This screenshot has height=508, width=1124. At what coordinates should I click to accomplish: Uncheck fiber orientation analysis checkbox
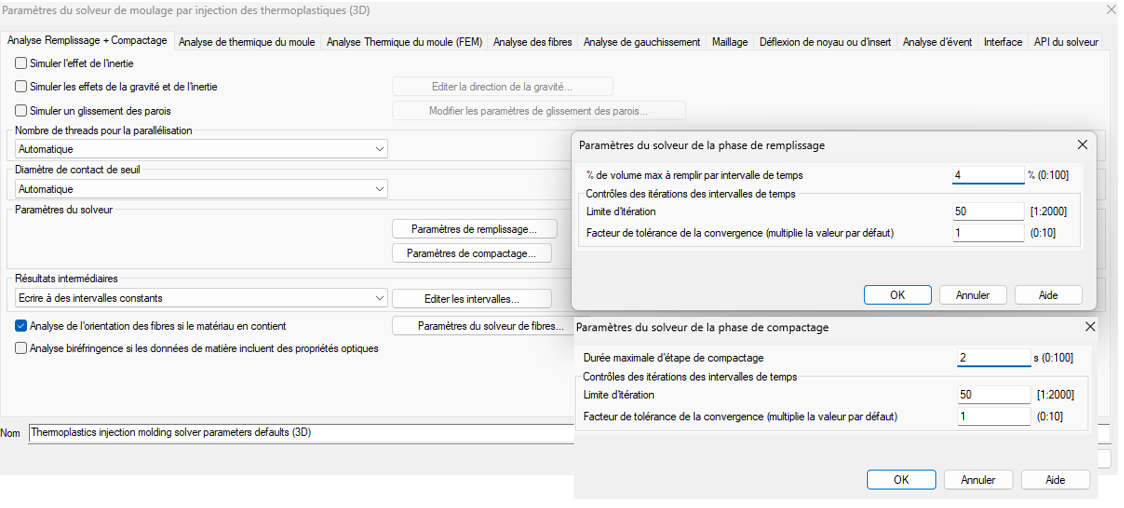click(x=22, y=326)
